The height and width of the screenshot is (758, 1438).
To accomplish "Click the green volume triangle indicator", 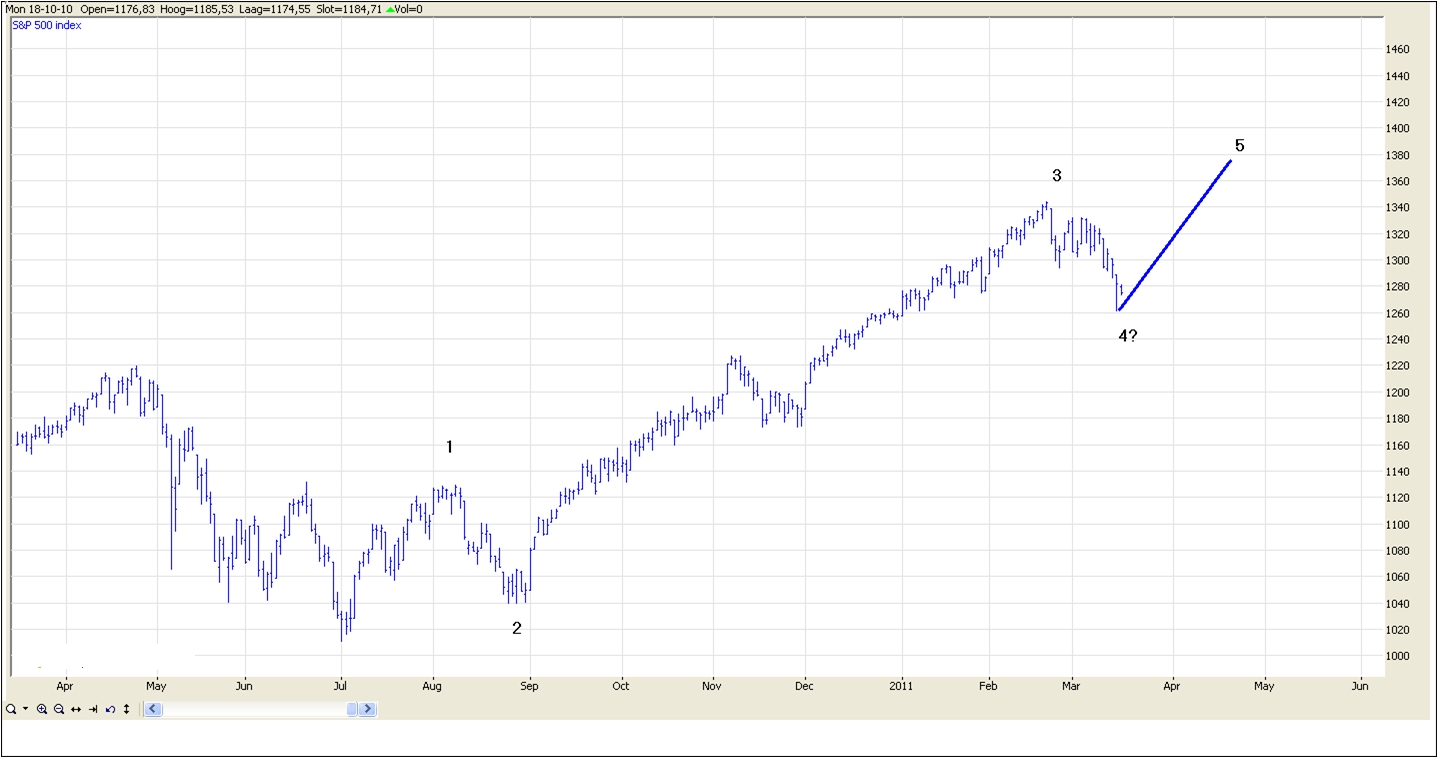I will [391, 9].
